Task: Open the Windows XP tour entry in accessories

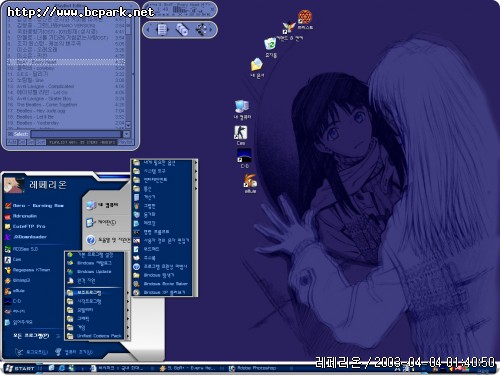Action: 159,293
